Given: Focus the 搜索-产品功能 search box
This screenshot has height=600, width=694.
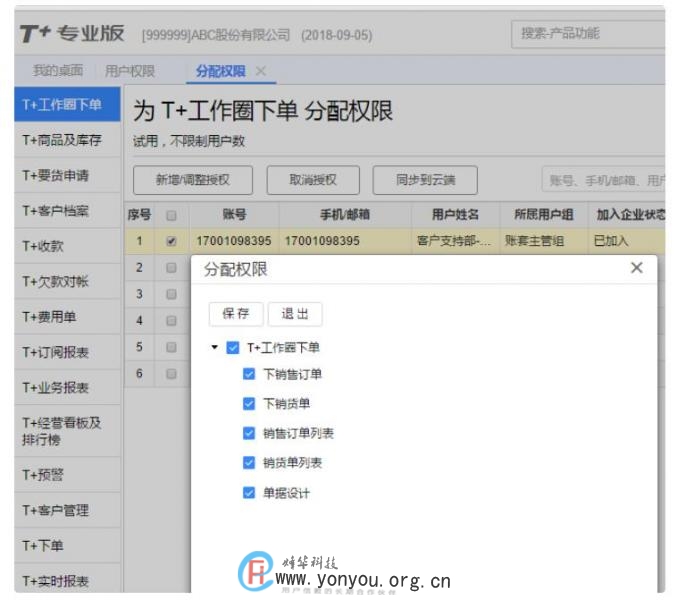Looking at the screenshot, I should [x=588, y=34].
